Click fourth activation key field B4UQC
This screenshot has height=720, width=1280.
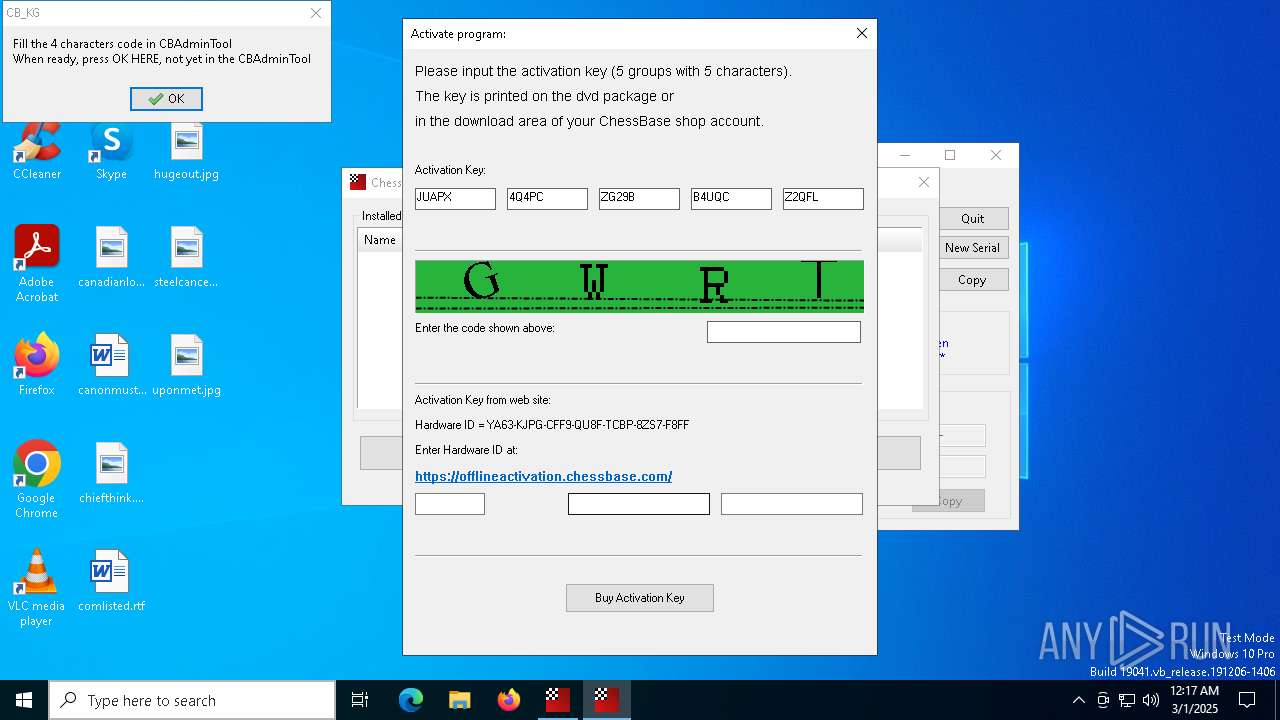(731, 199)
